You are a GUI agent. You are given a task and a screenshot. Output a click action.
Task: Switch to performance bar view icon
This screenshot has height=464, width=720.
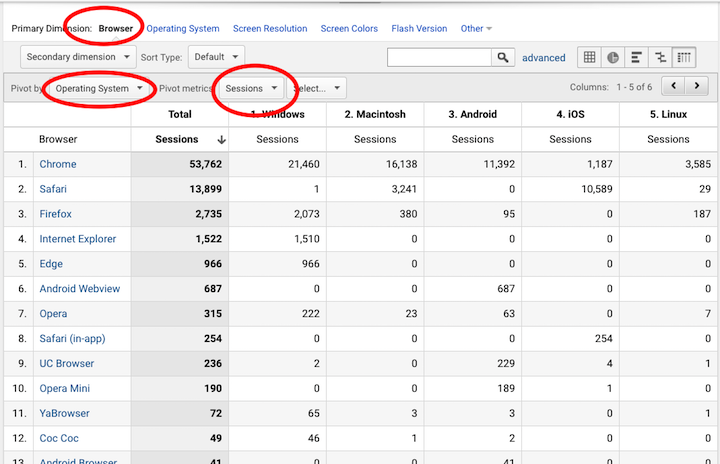coord(636,57)
